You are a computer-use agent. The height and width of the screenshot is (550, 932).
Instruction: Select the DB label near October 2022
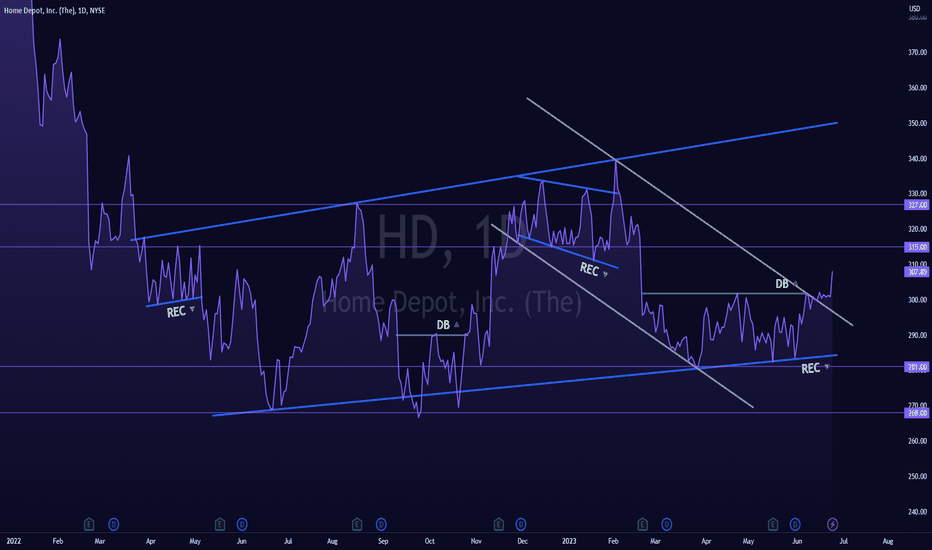(x=443, y=325)
